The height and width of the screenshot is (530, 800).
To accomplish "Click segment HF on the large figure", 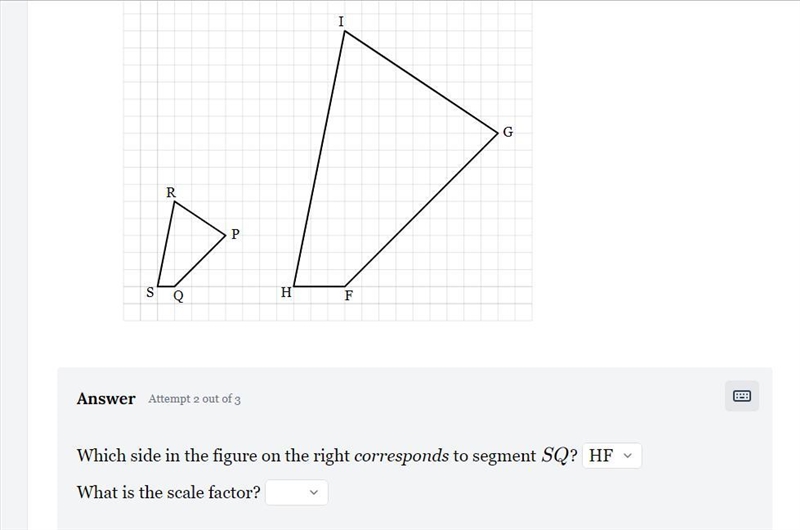I will (x=319, y=286).
